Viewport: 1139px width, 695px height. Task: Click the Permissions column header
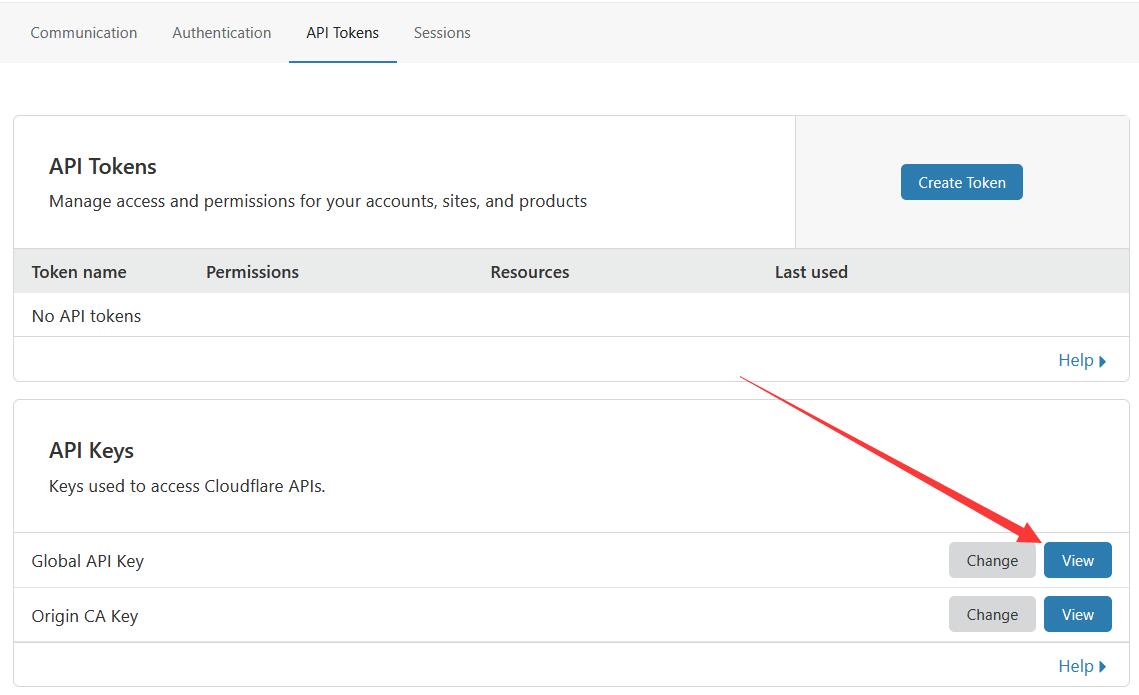(252, 272)
